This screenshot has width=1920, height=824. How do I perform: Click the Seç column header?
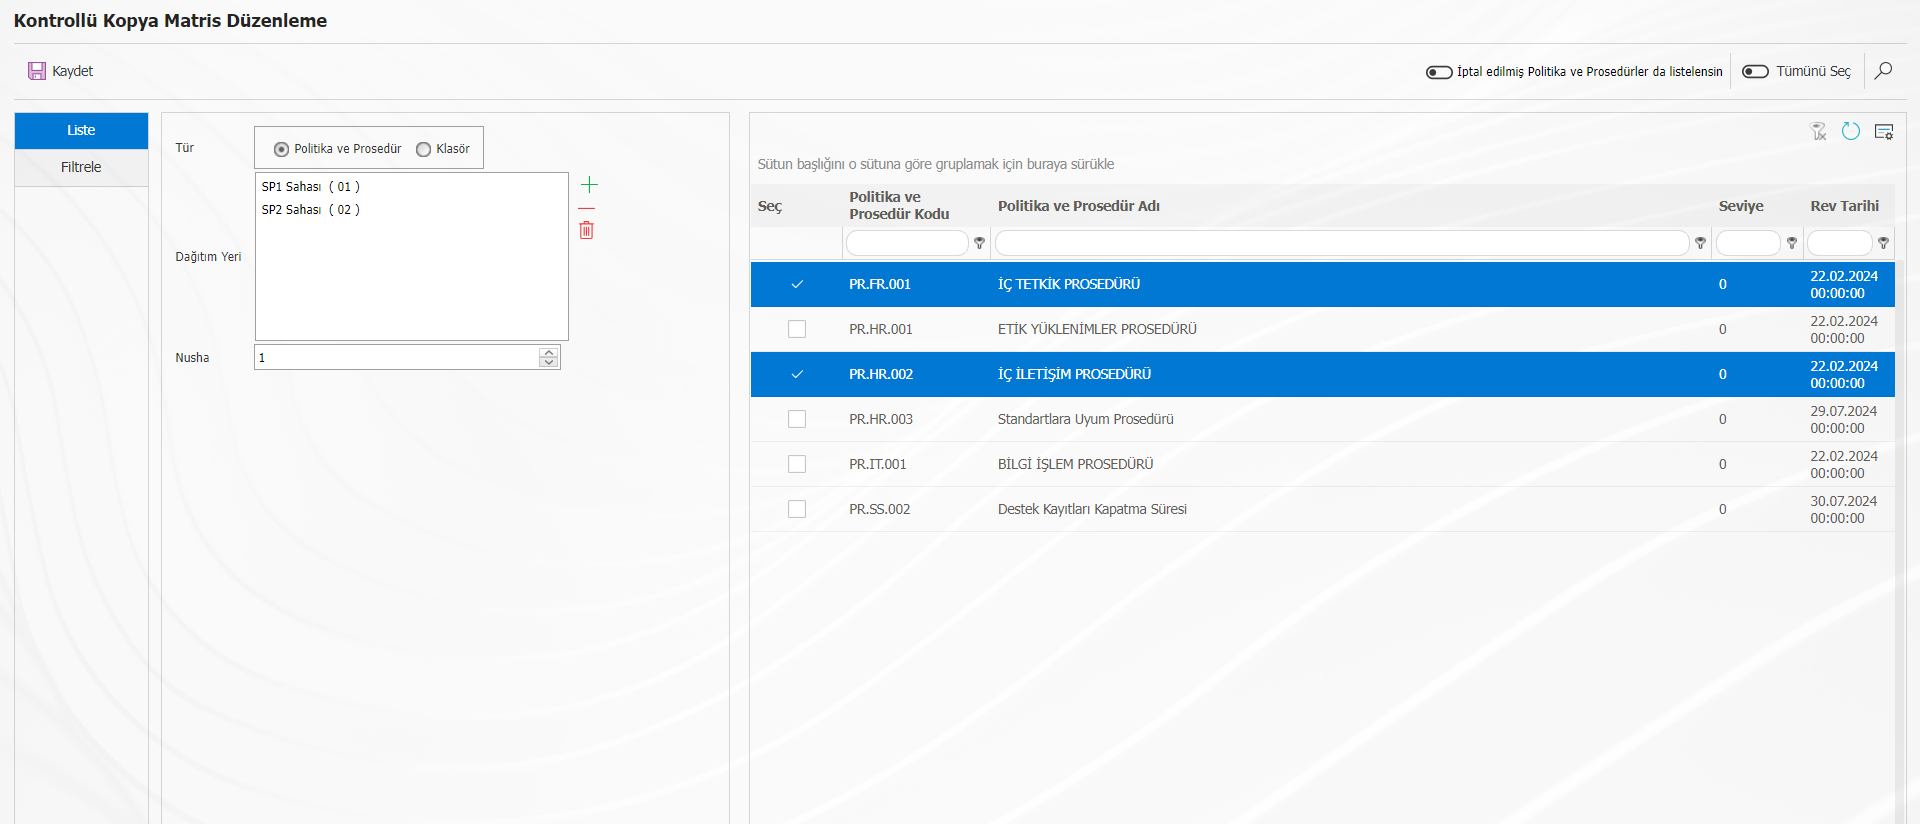tap(770, 206)
